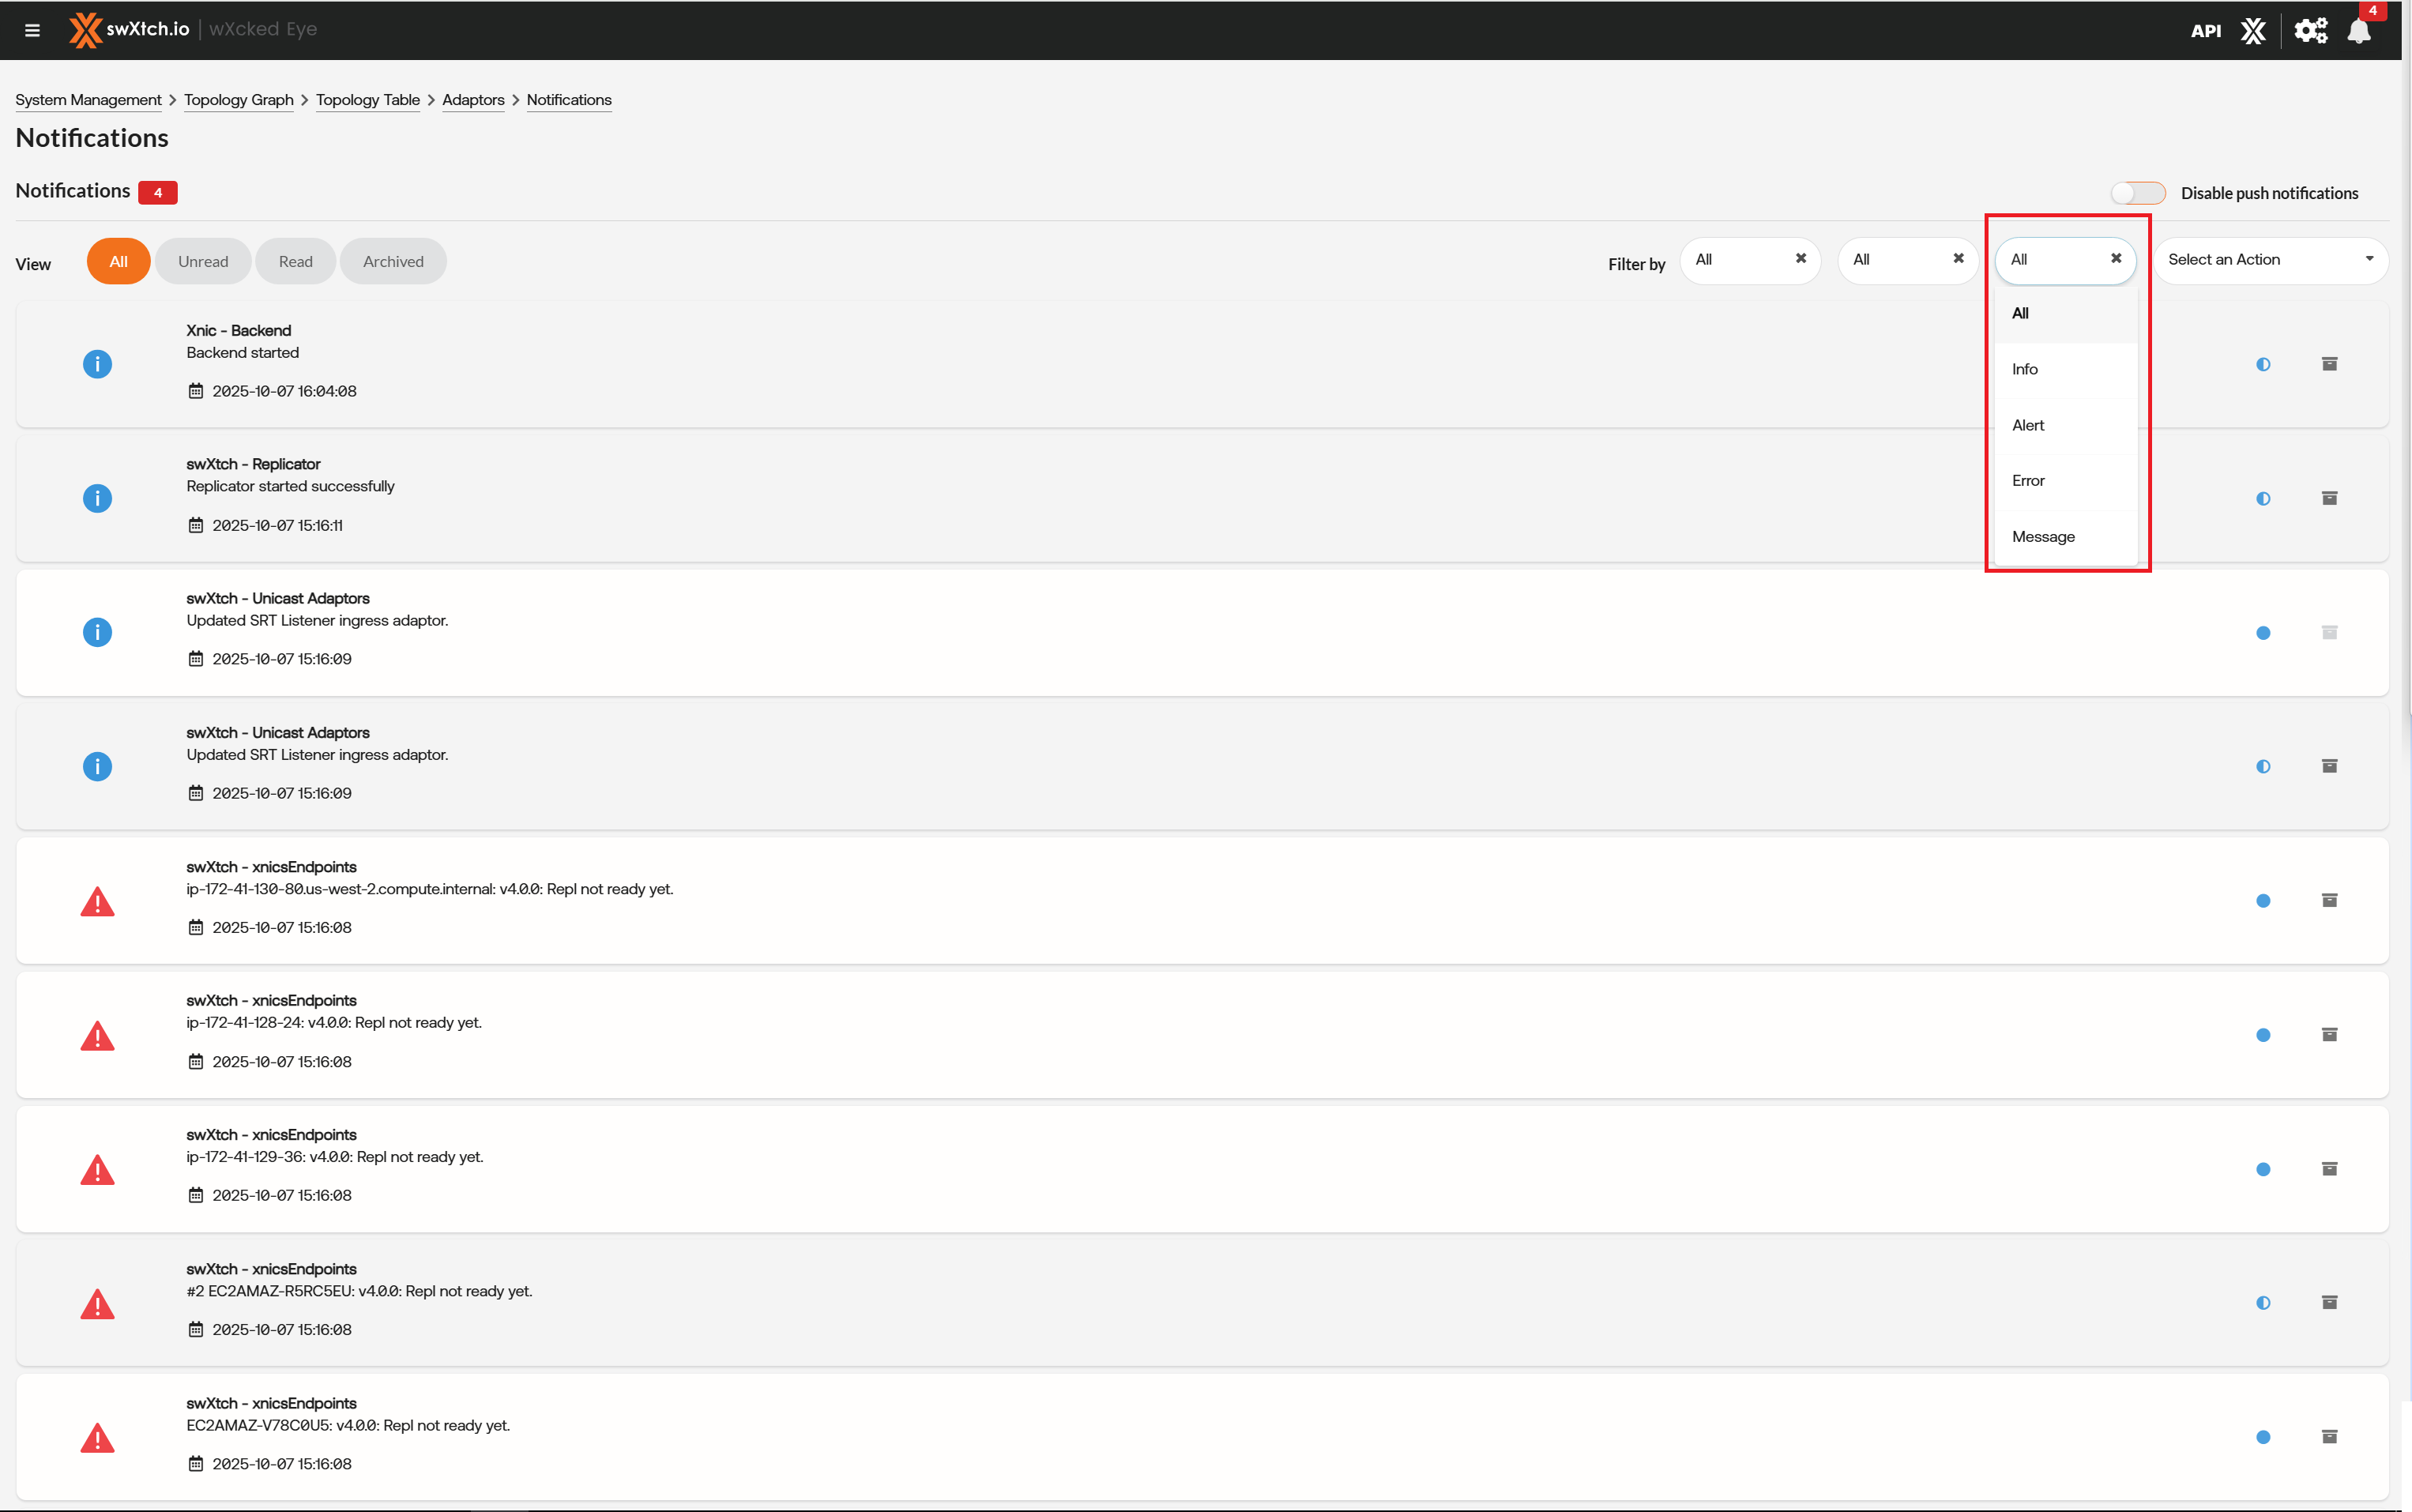Open the hamburger menu in header
Viewport: 2412px width, 1512px height.
click(32, 30)
